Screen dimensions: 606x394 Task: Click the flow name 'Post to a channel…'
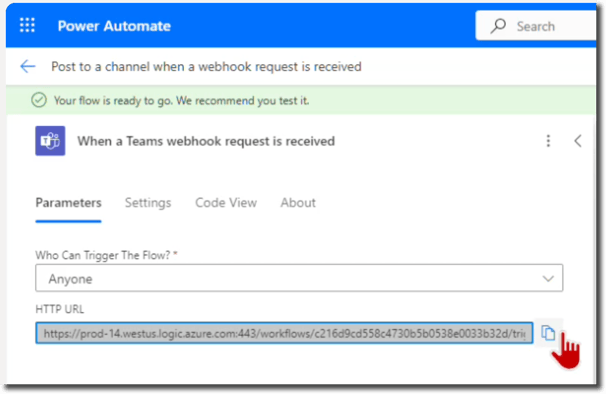click(206, 67)
